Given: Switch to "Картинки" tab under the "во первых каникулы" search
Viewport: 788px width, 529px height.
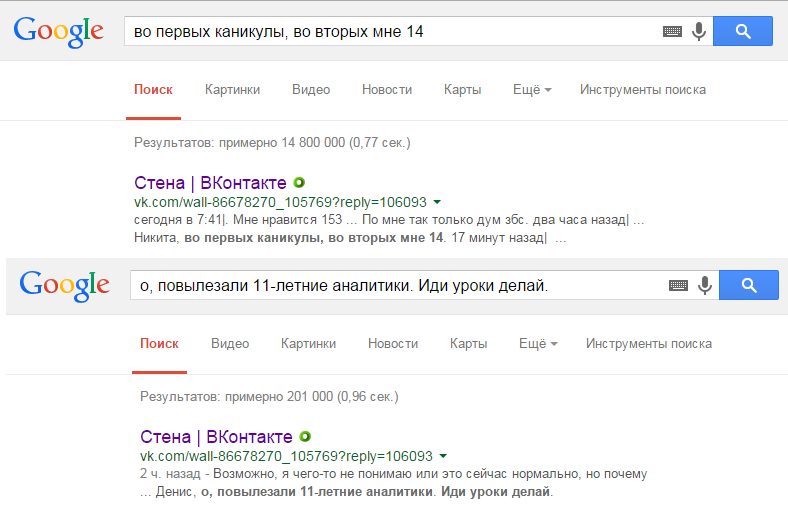Looking at the screenshot, I should tap(232, 90).
